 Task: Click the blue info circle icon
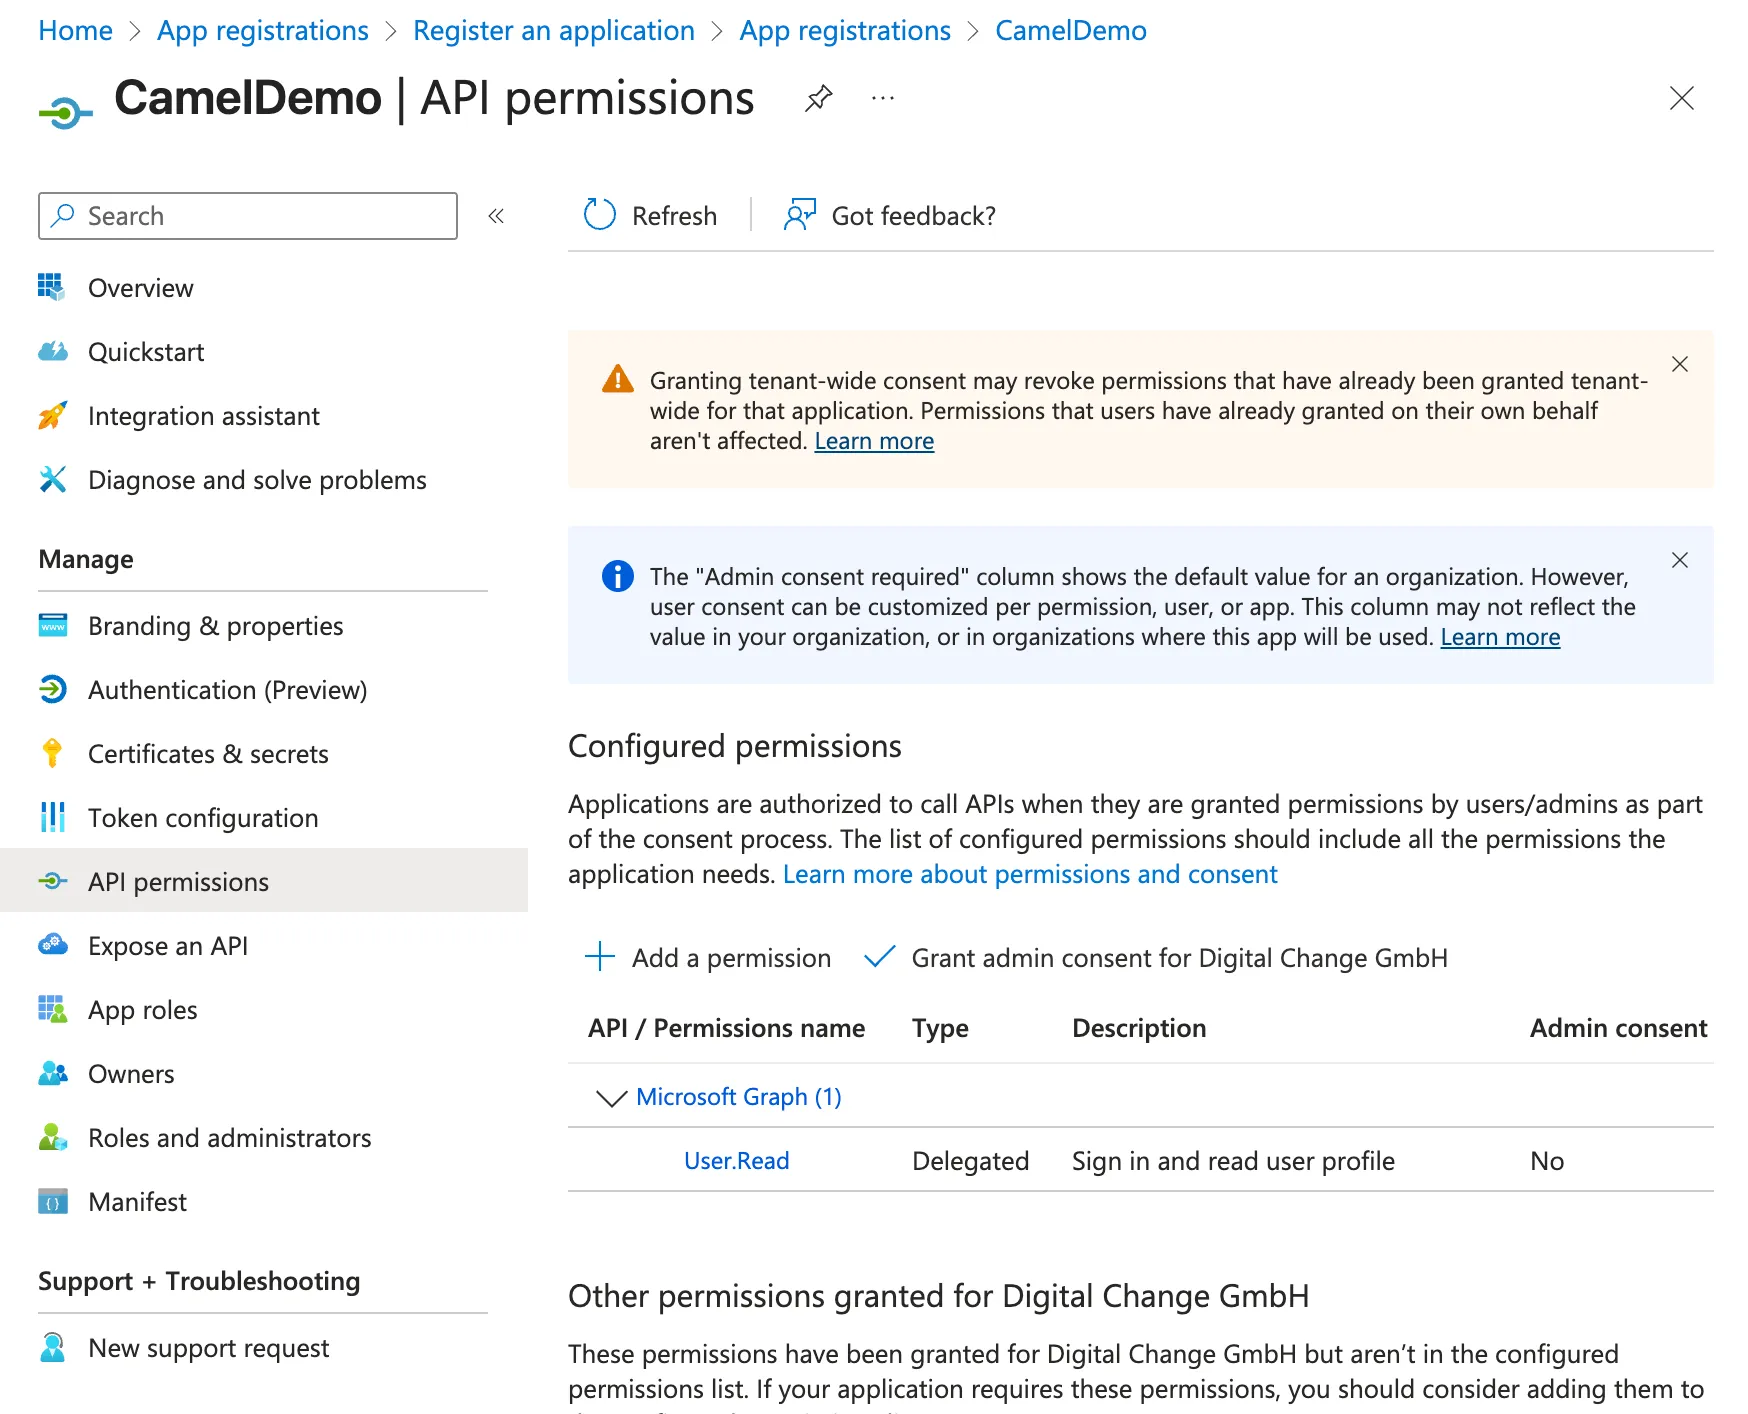pyautogui.click(x=617, y=576)
